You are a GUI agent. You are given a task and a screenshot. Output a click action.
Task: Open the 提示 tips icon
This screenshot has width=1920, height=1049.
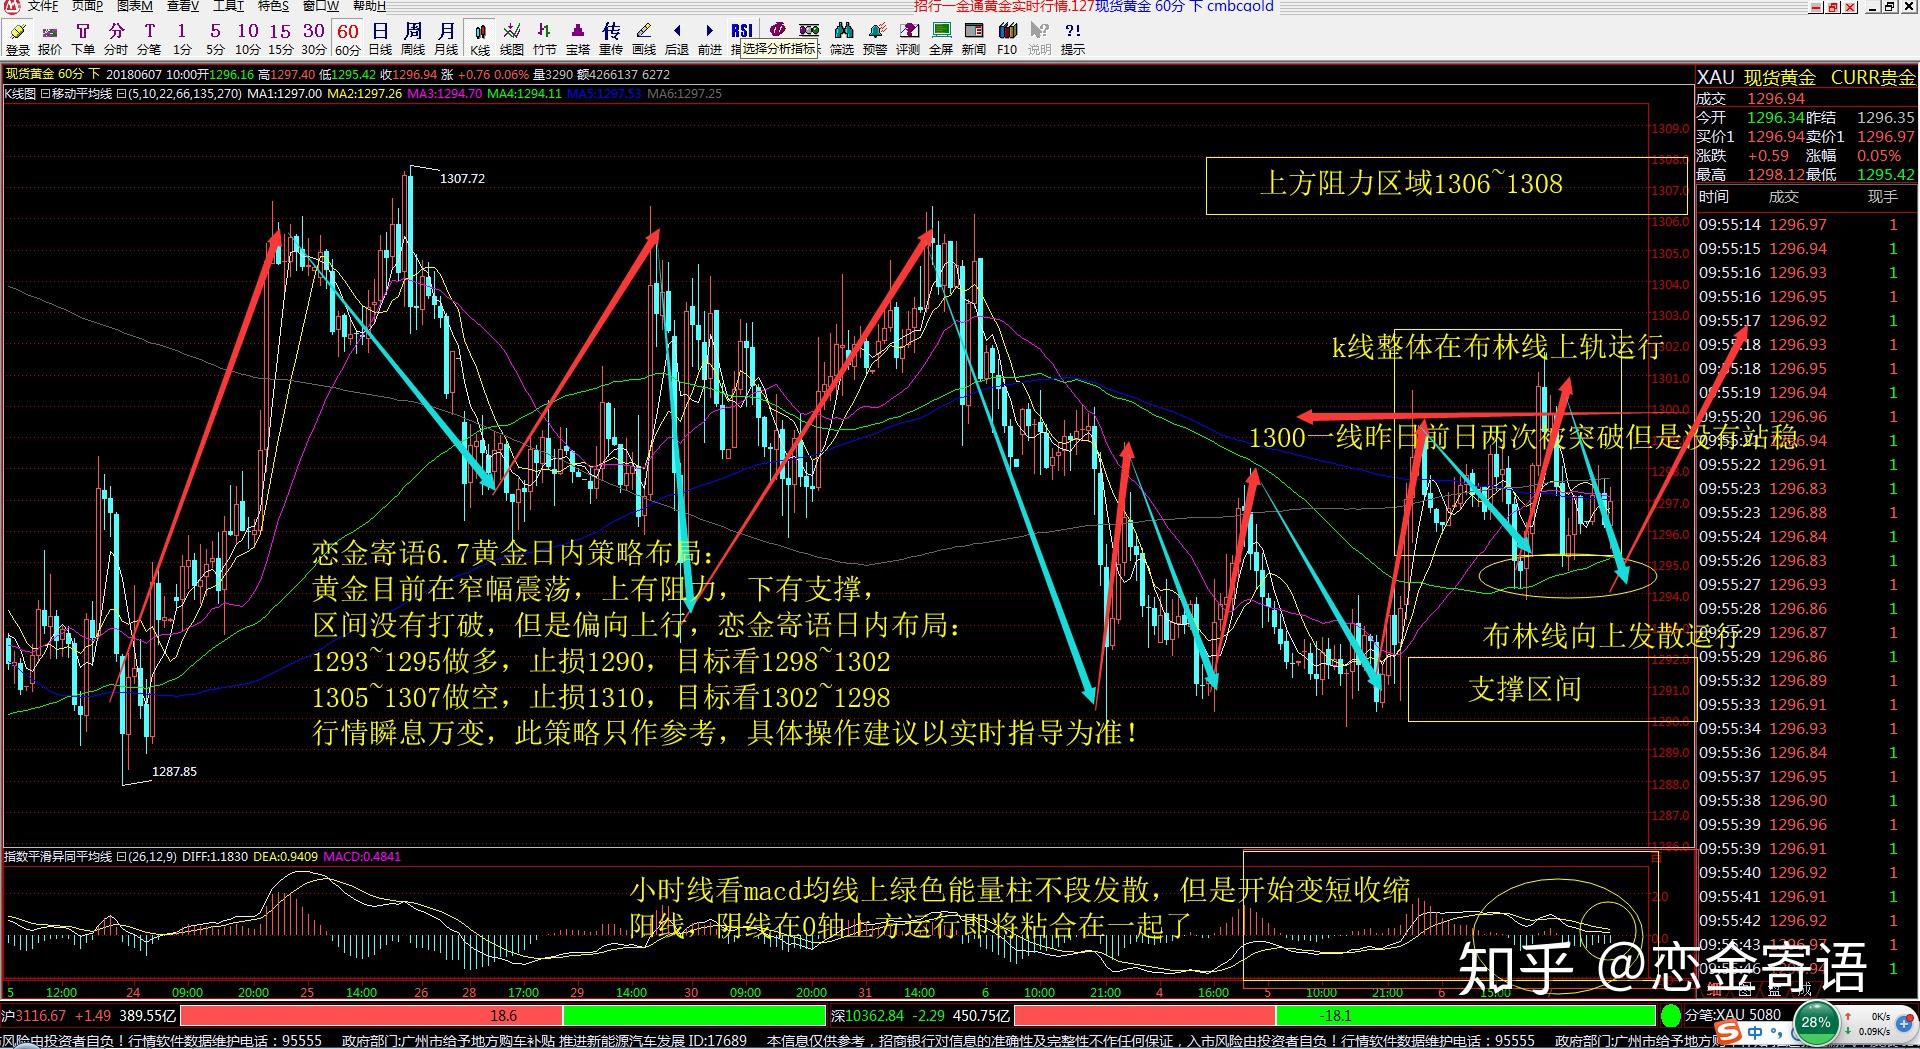tap(1073, 39)
